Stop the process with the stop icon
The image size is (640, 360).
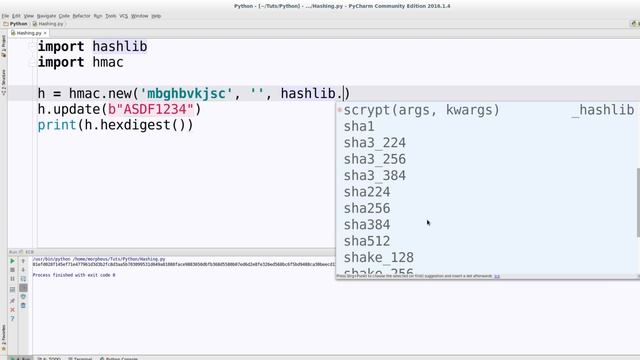tap(12, 270)
